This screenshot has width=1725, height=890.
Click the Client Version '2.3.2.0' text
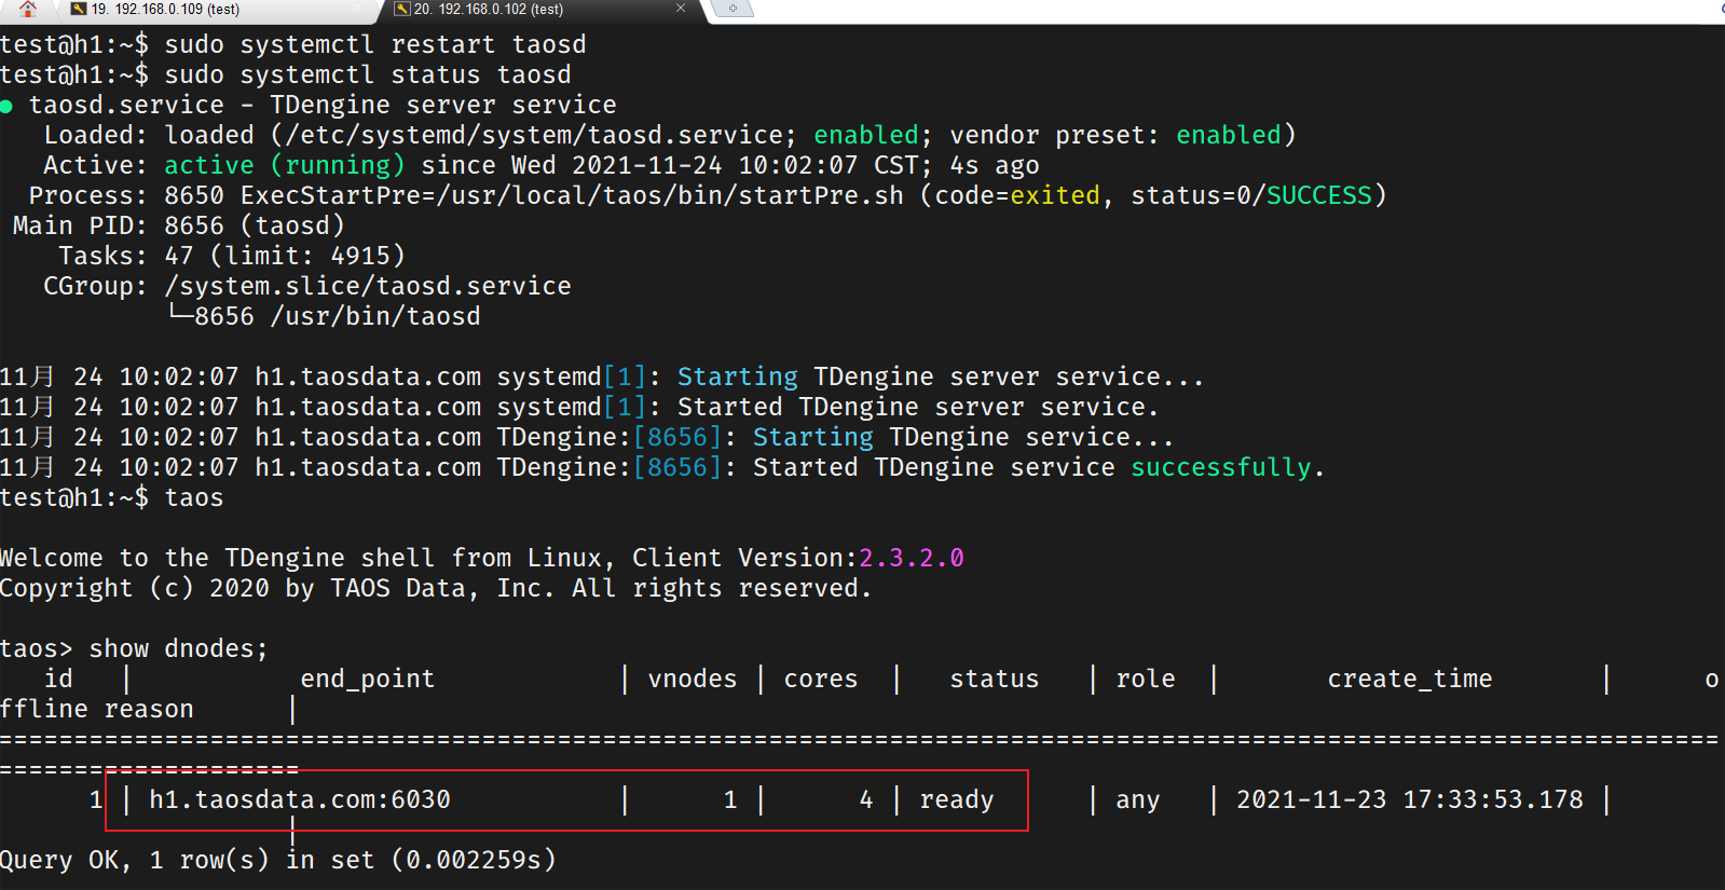point(911,558)
